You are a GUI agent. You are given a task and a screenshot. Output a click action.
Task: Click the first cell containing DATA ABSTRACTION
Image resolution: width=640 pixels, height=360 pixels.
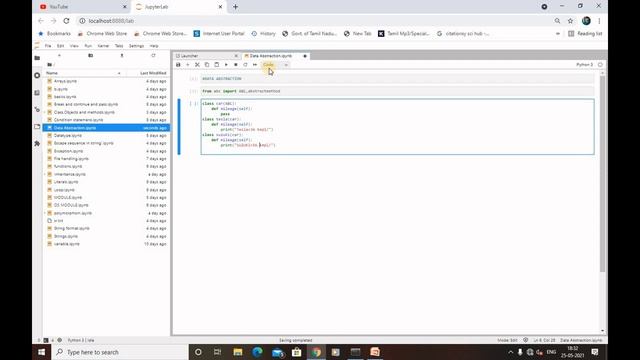[x=397, y=79]
